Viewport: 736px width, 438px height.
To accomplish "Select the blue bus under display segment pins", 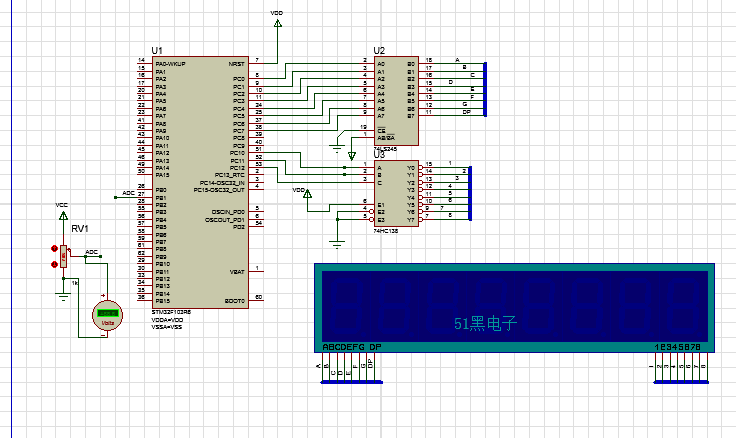I will click(x=352, y=382).
